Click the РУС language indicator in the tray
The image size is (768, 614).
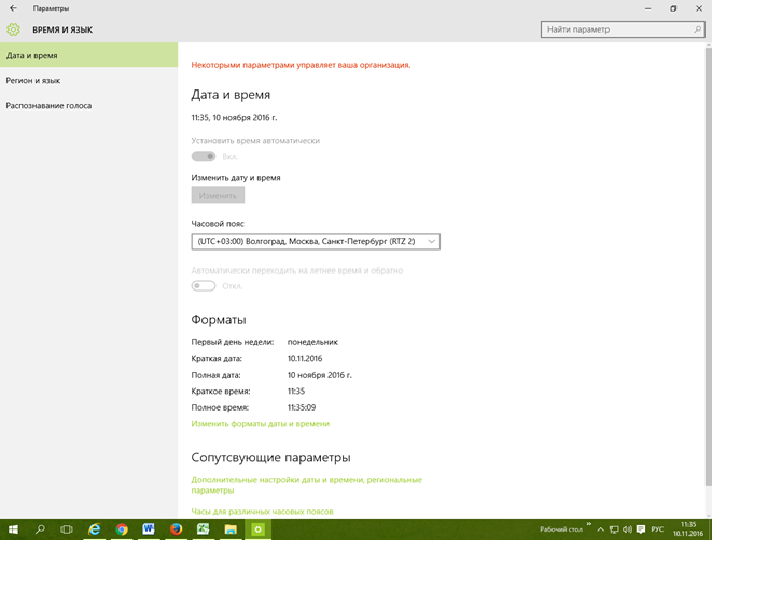[657, 529]
